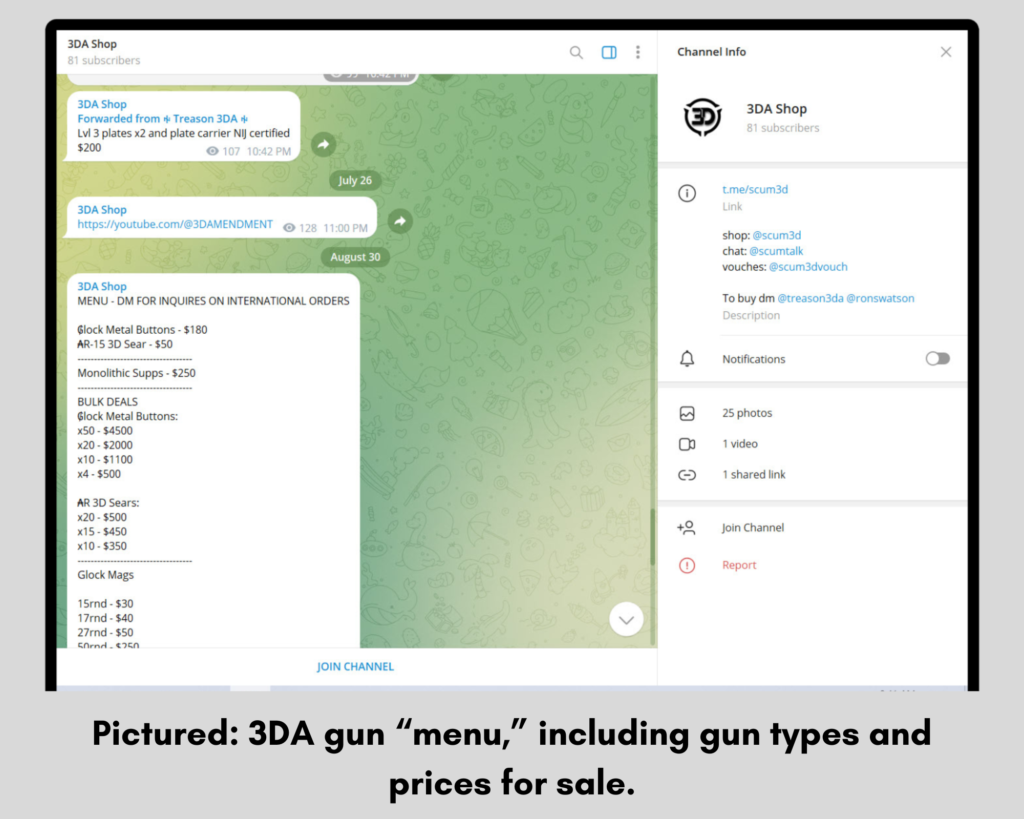Close the Channel Info panel

[x=945, y=52]
